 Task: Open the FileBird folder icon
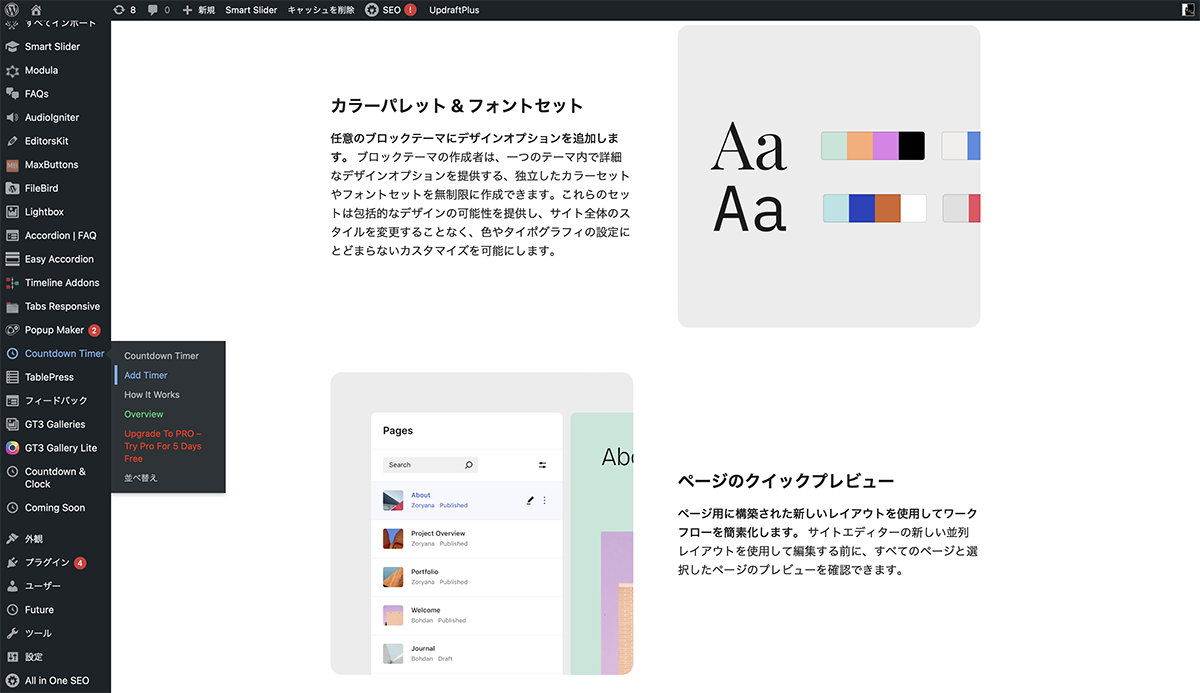click(12, 188)
